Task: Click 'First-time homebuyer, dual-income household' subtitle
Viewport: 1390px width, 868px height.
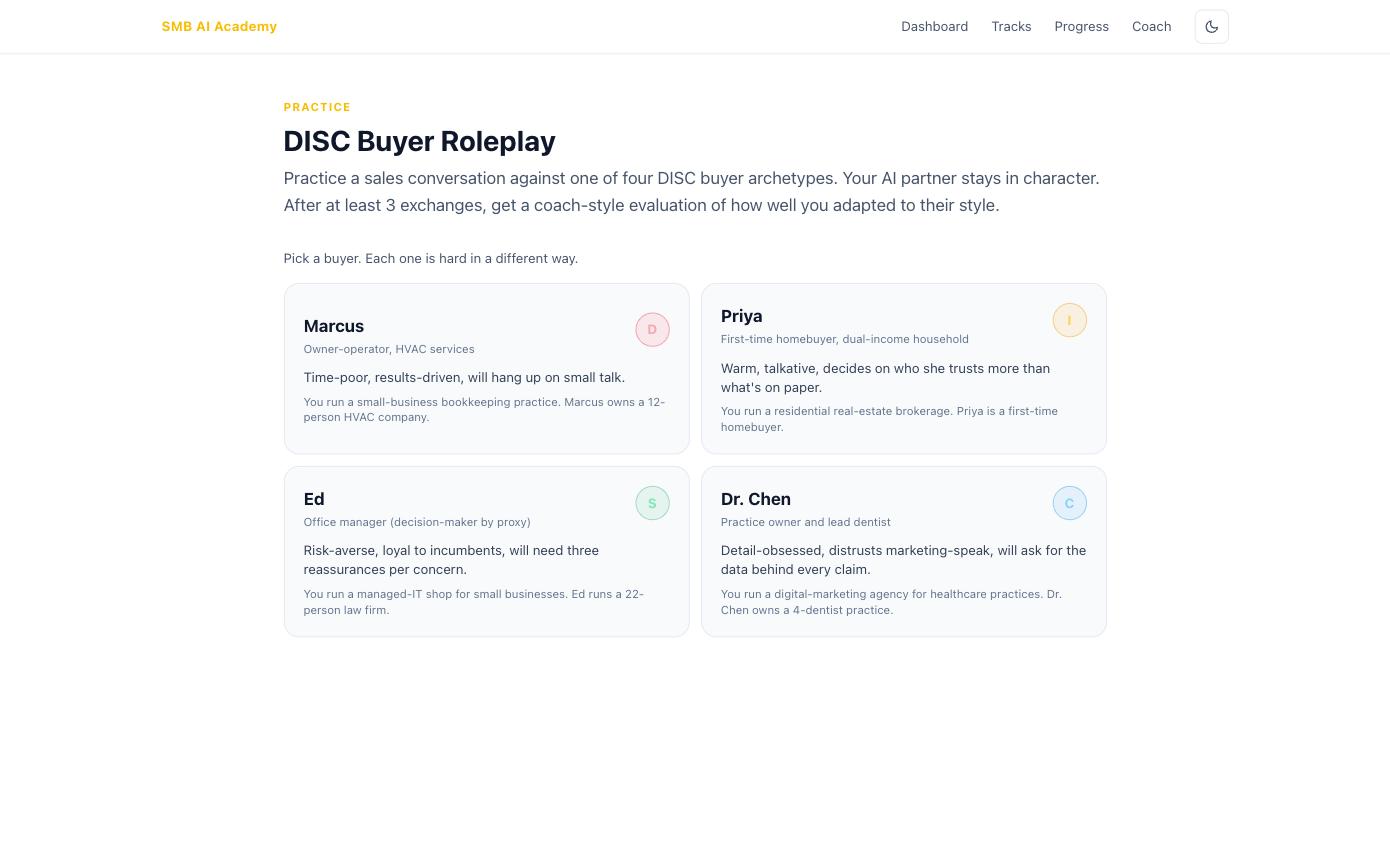Action: 844,339
